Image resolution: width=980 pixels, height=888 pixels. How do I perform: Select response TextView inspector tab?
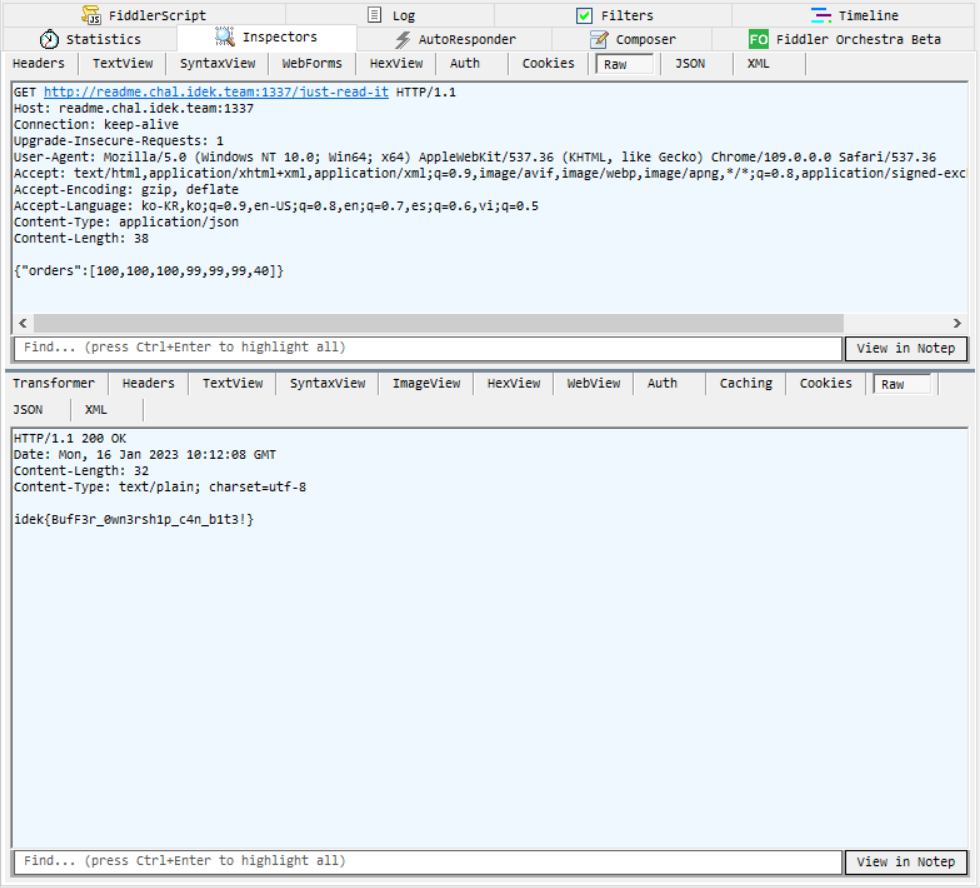pyautogui.click(x=232, y=384)
